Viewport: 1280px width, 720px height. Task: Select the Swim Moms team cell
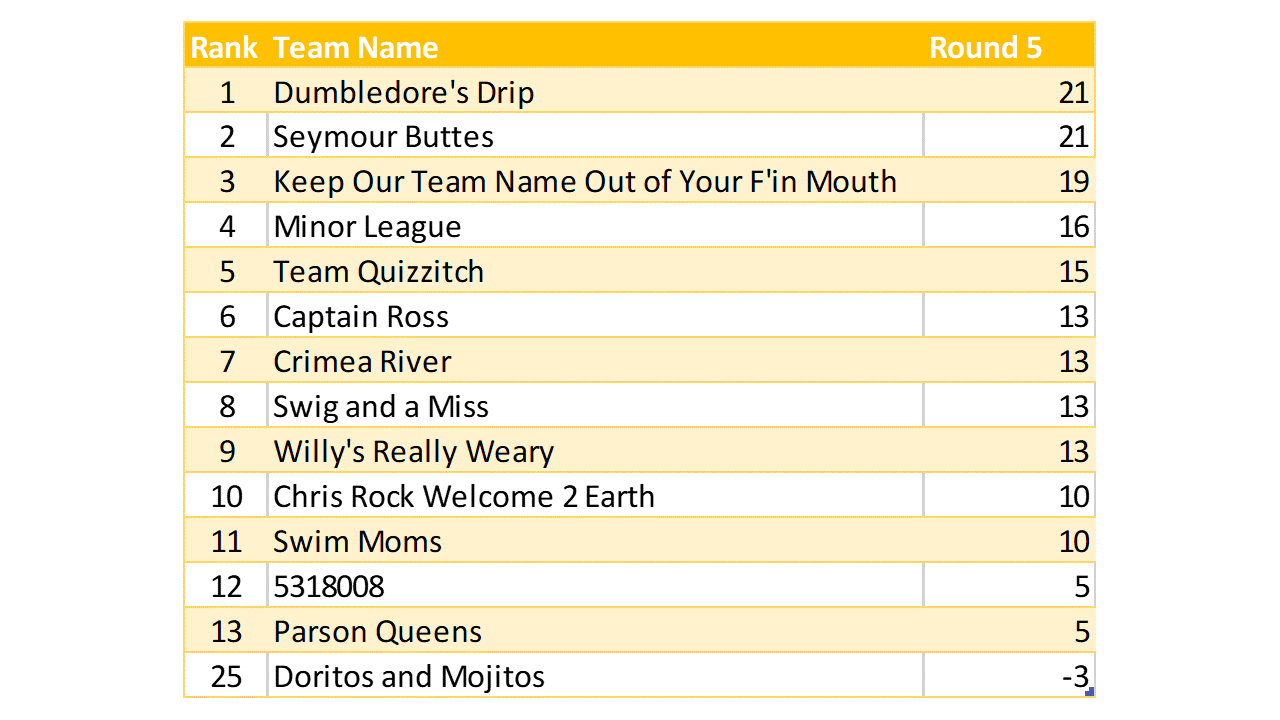point(358,542)
